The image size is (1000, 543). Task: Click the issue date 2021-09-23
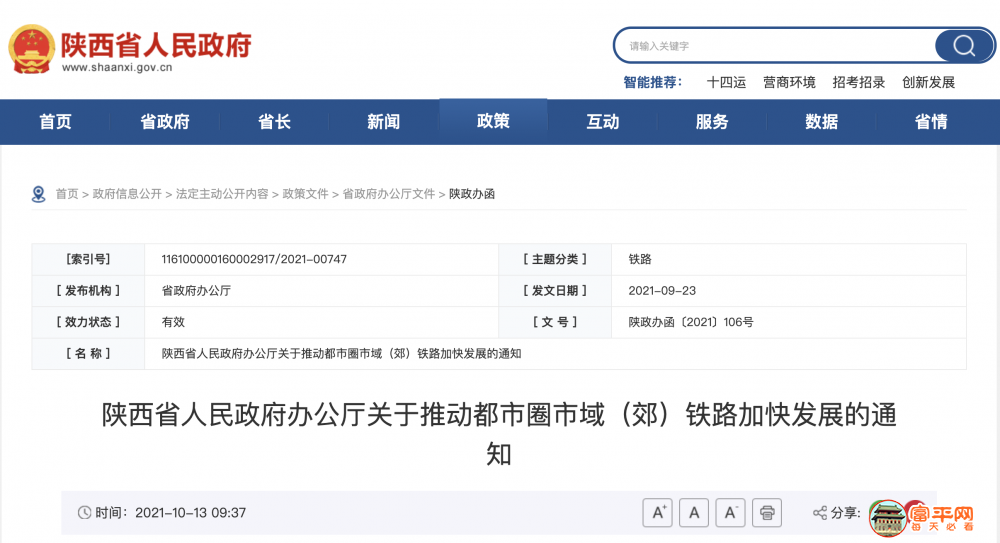(662, 290)
